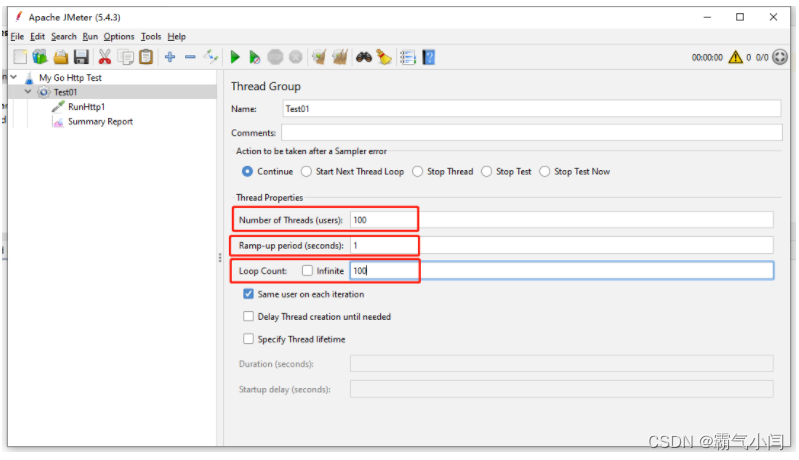Click the 0/0 thread count text

pos(762,58)
